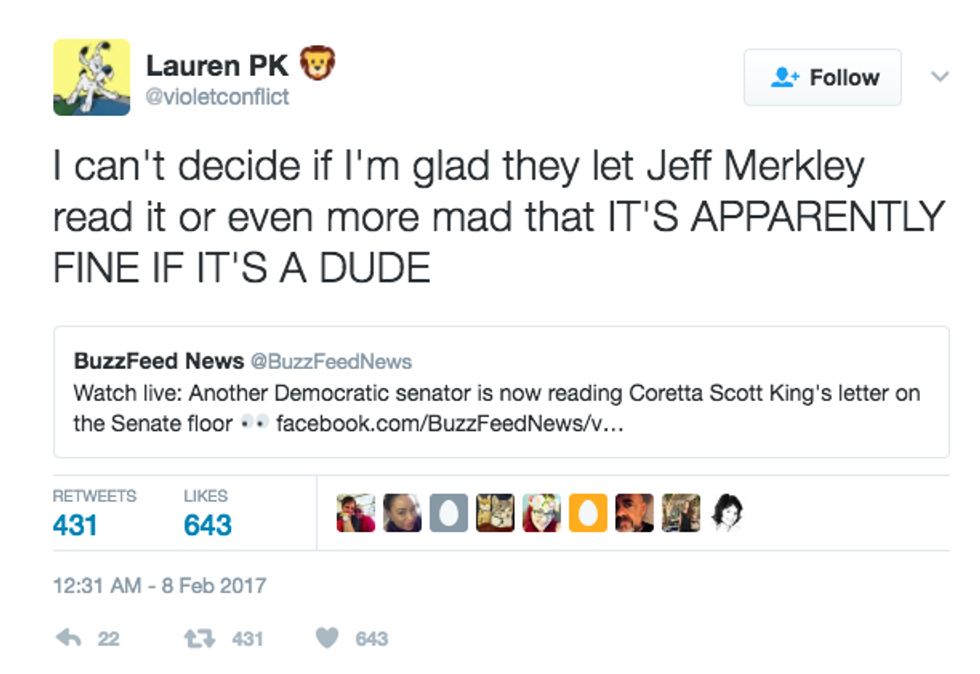Click the orange egg avatar
Image resolution: width=980 pixels, height=674 pixels.
coord(588,513)
